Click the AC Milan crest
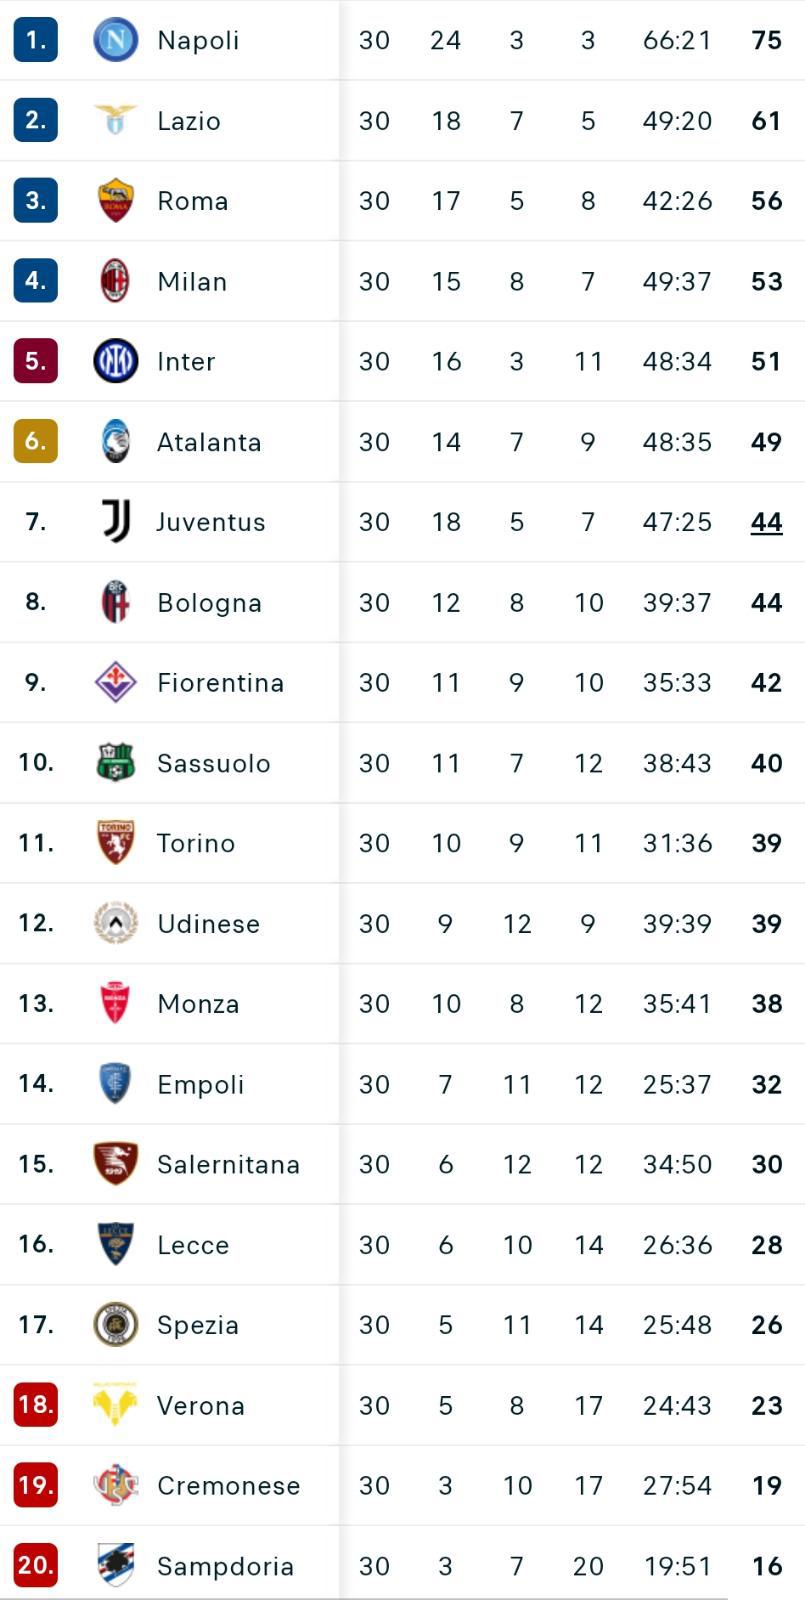Viewport: 805px width, 1600px height. (x=115, y=281)
